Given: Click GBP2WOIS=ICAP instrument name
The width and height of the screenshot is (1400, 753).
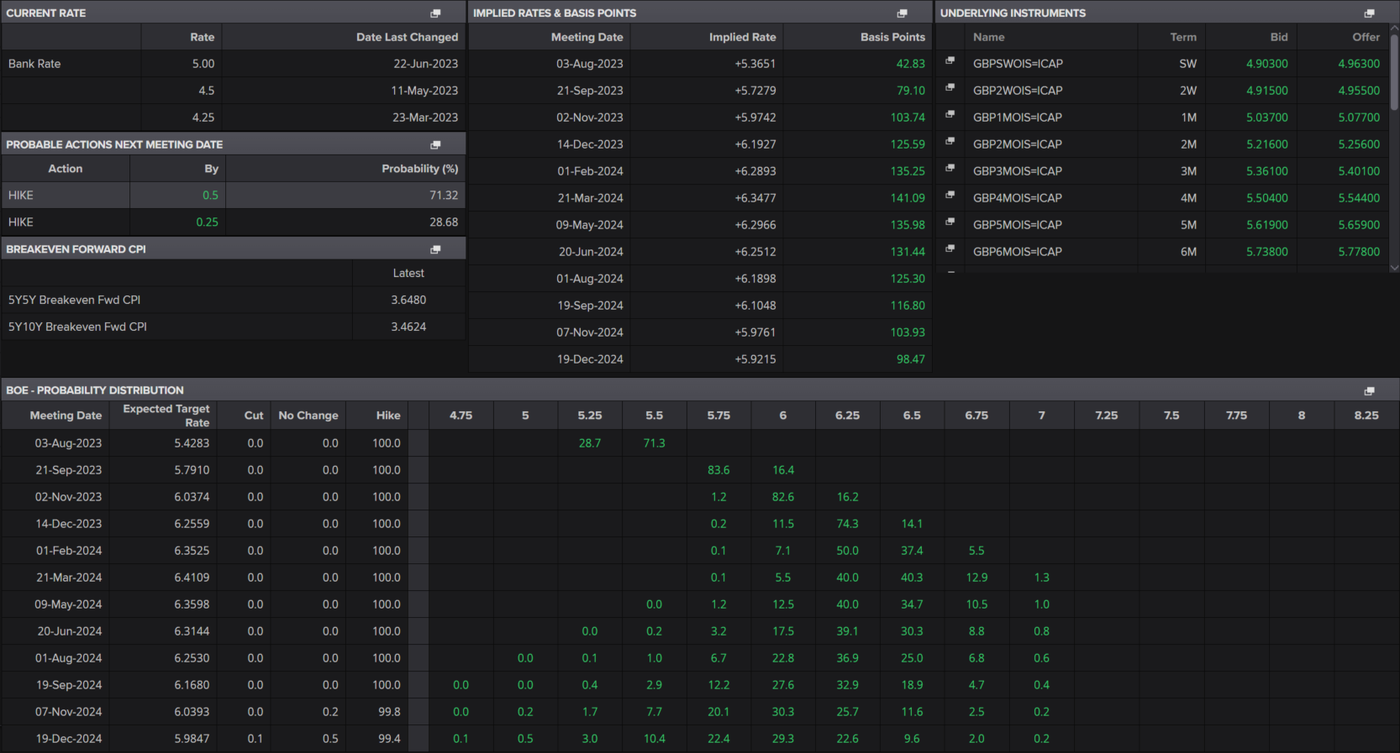Looking at the screenshot, I should 1017,90.
